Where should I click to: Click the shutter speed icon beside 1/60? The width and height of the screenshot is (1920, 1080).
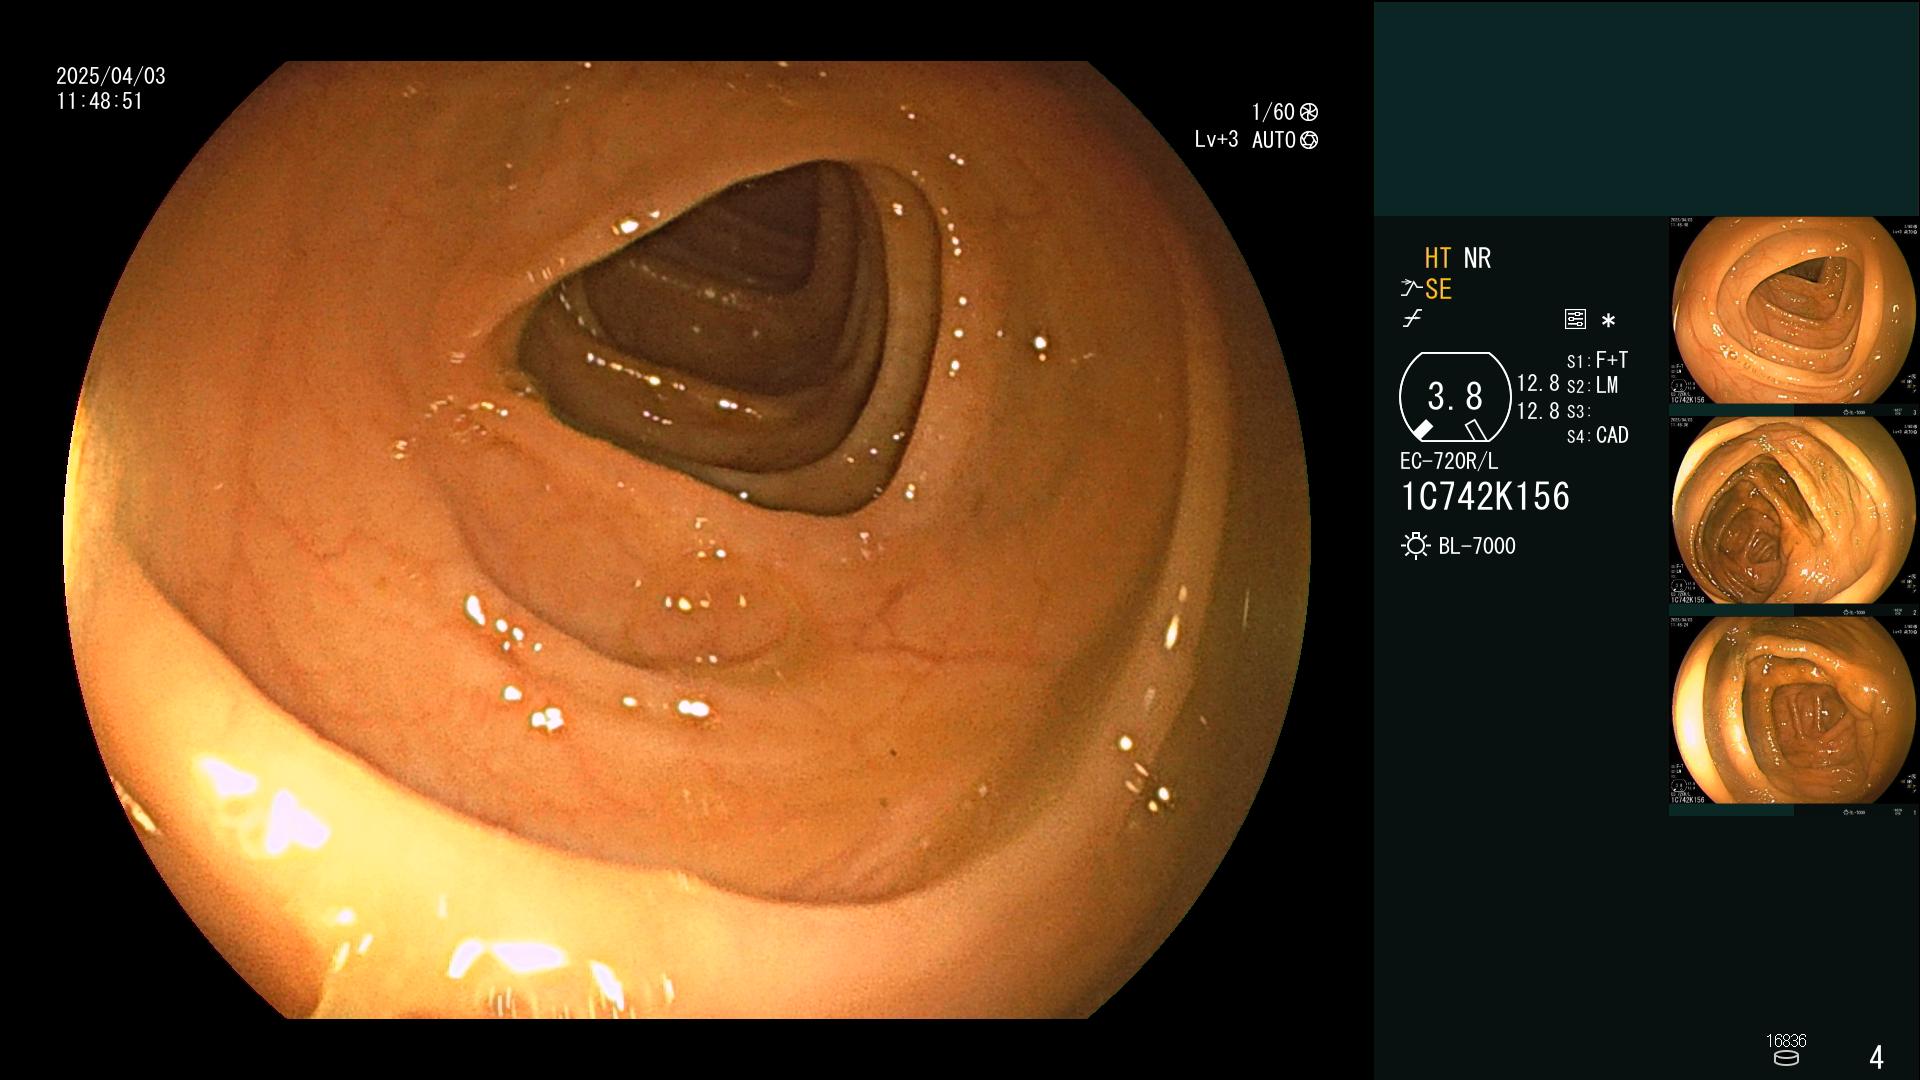click(x=1309, y=112)
